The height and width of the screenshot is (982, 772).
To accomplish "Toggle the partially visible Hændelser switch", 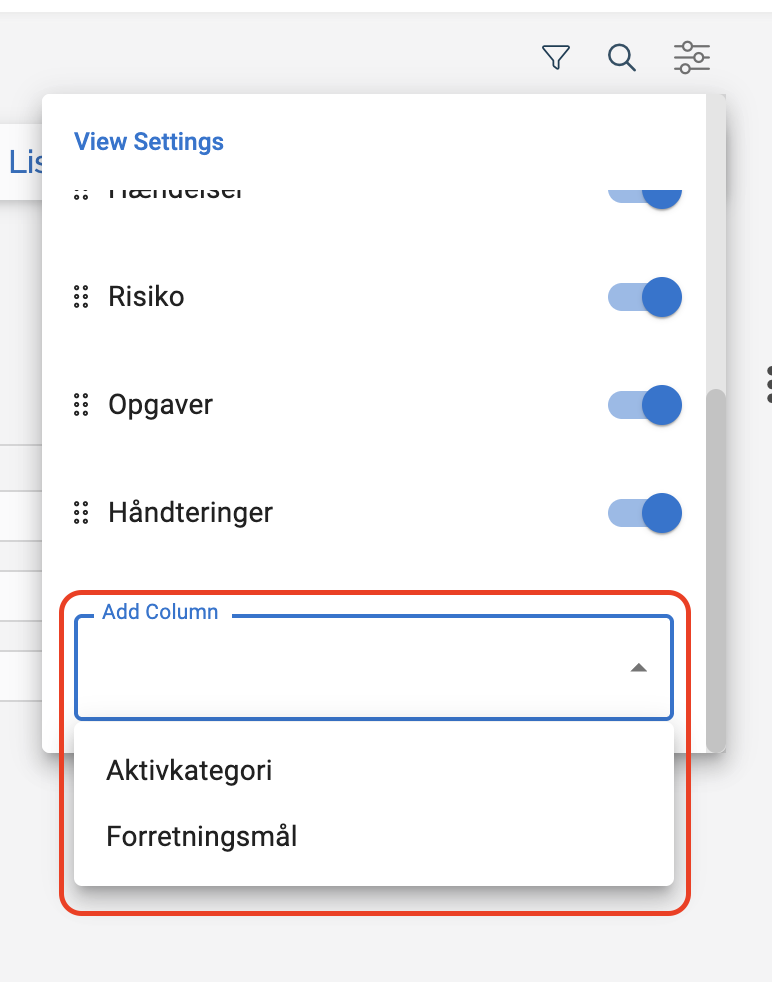I will tap(645, 196).
